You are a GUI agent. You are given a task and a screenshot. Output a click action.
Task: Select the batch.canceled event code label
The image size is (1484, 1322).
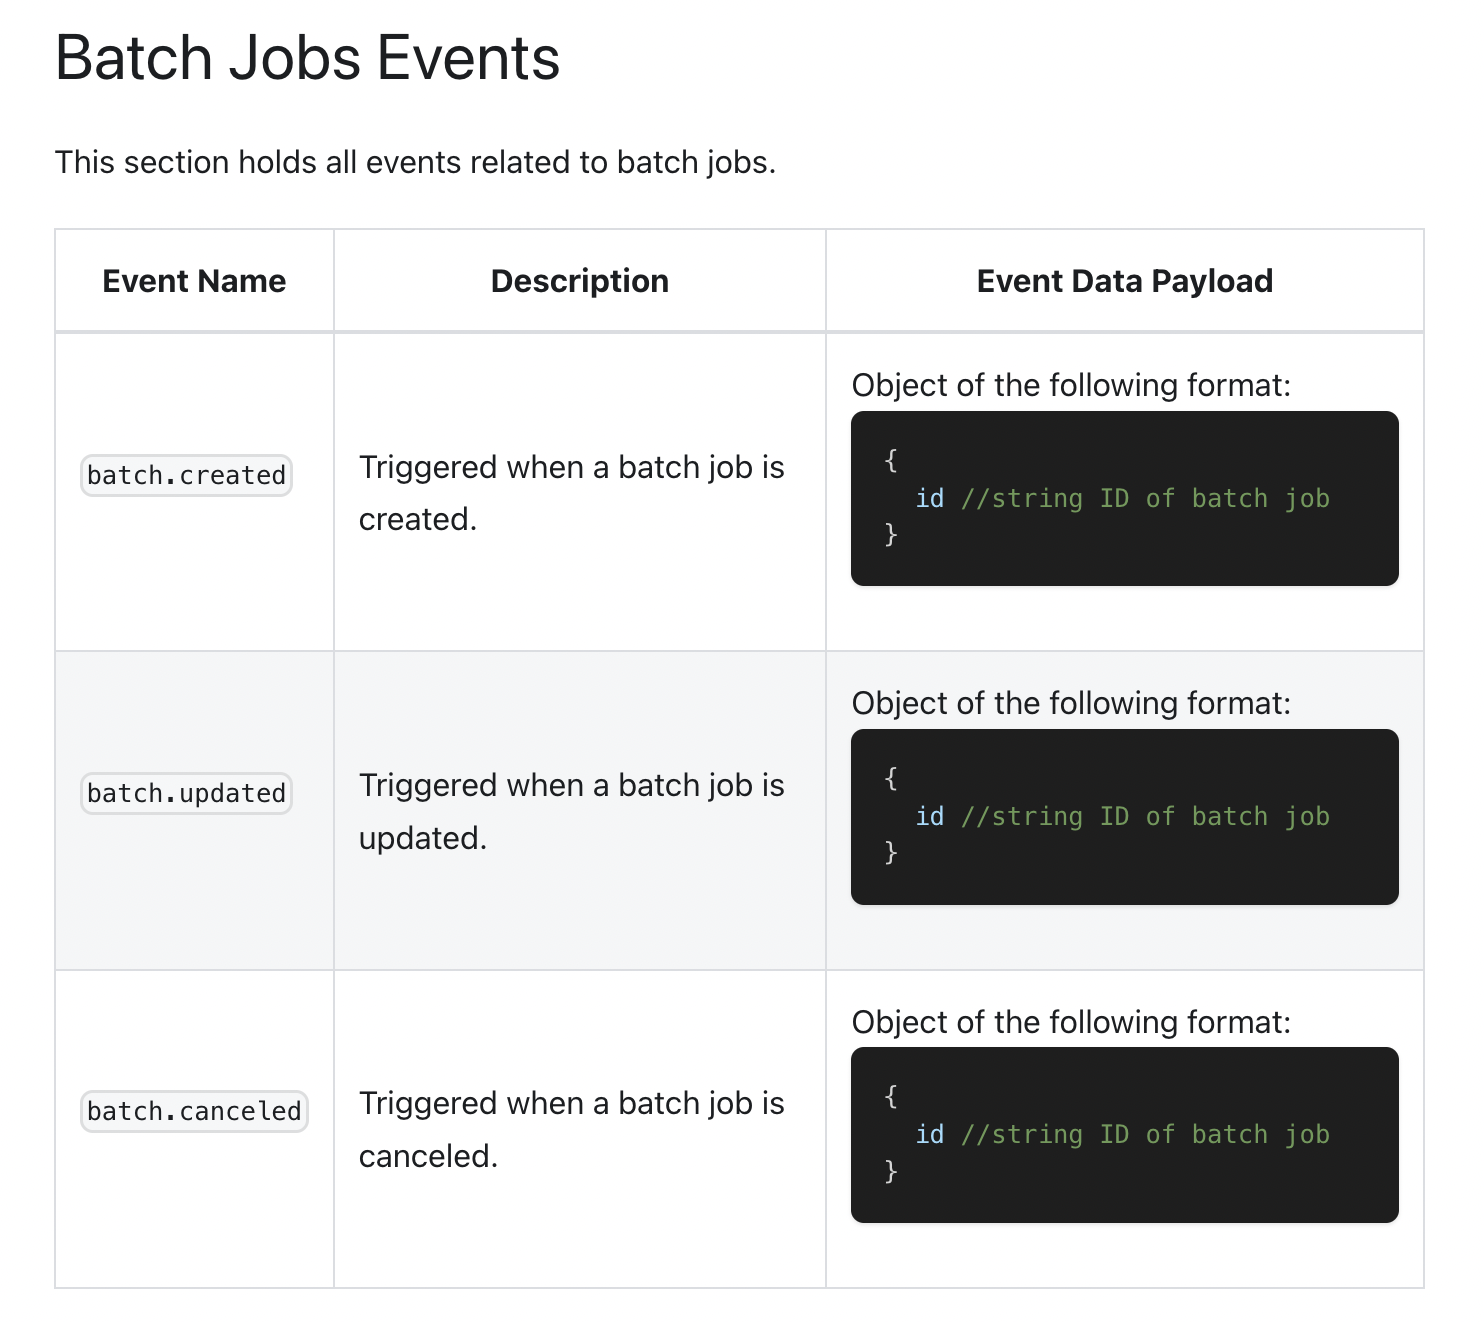(194, 1111)
